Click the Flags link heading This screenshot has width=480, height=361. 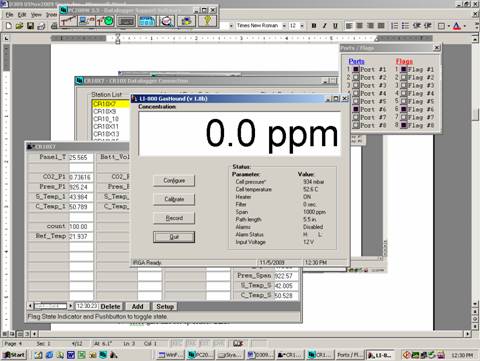click(x=404, y=61)
